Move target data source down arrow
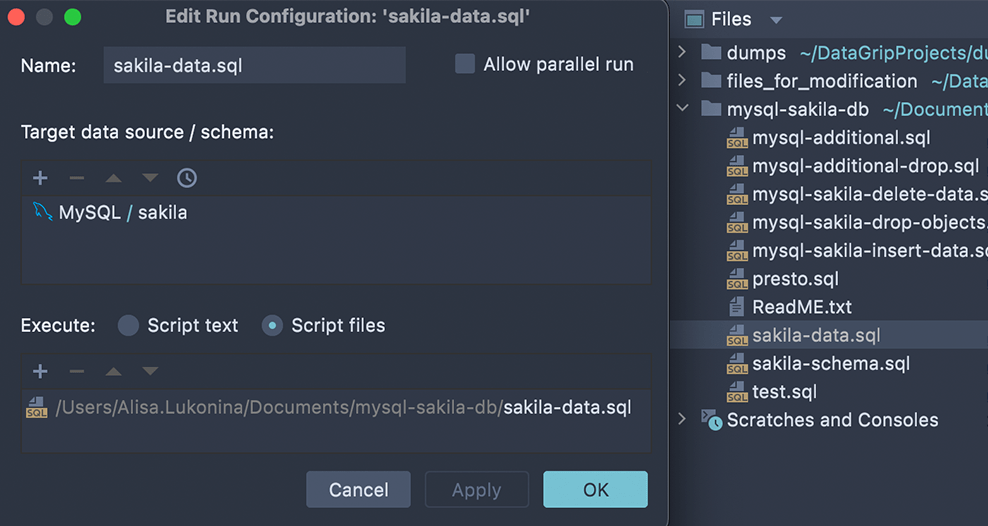The image size is (988, 526). point(150,178)
